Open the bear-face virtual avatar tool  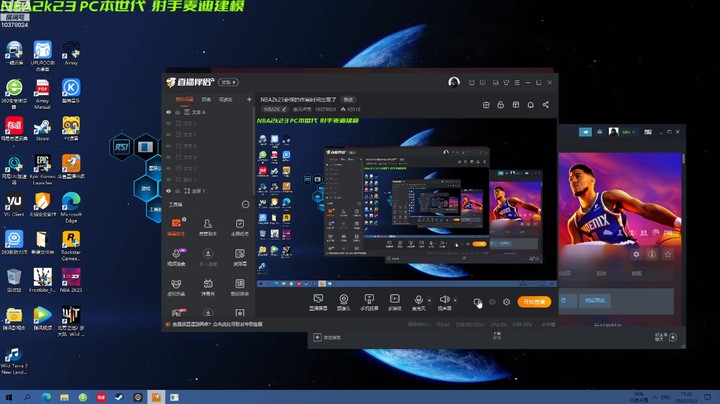176,287
